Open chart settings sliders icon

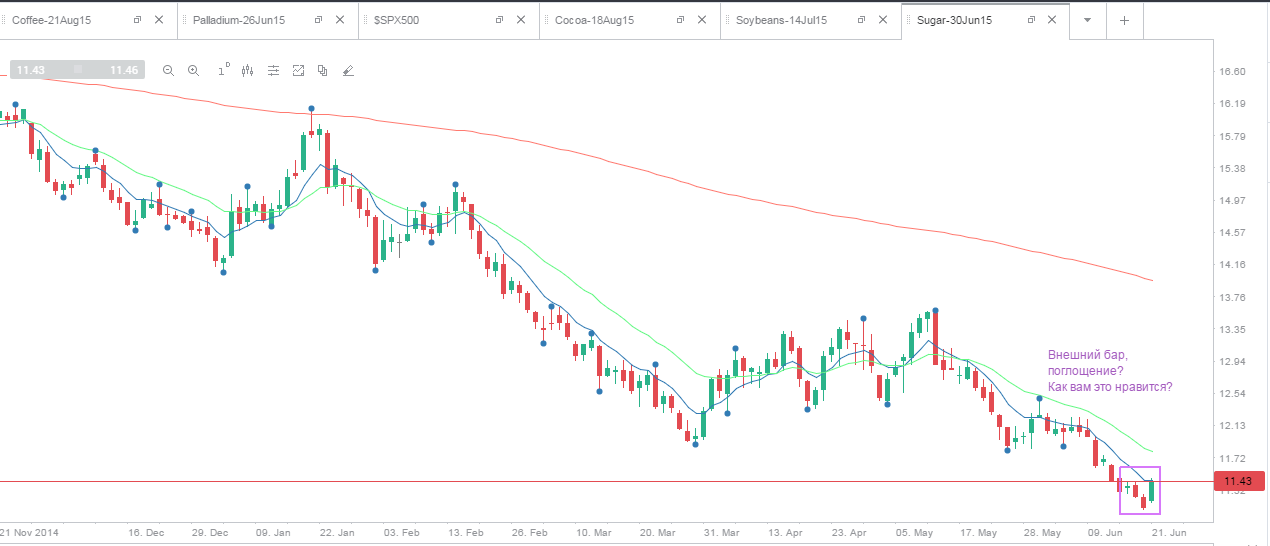tap(273, 70)
